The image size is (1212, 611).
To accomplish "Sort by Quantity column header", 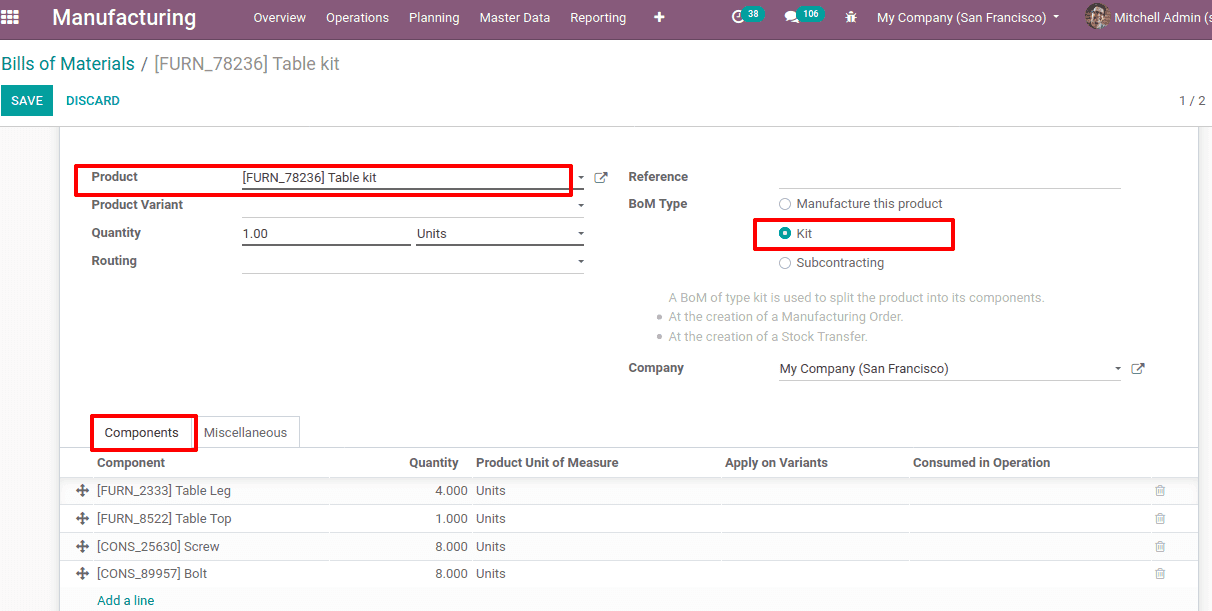I will tap(434, 463).
